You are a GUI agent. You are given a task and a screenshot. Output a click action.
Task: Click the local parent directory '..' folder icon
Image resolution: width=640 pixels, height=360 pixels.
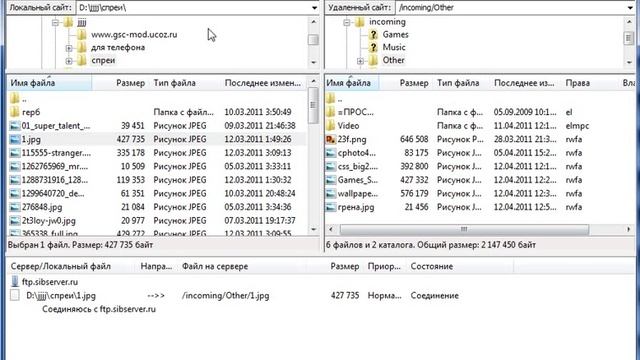(15, 98)
